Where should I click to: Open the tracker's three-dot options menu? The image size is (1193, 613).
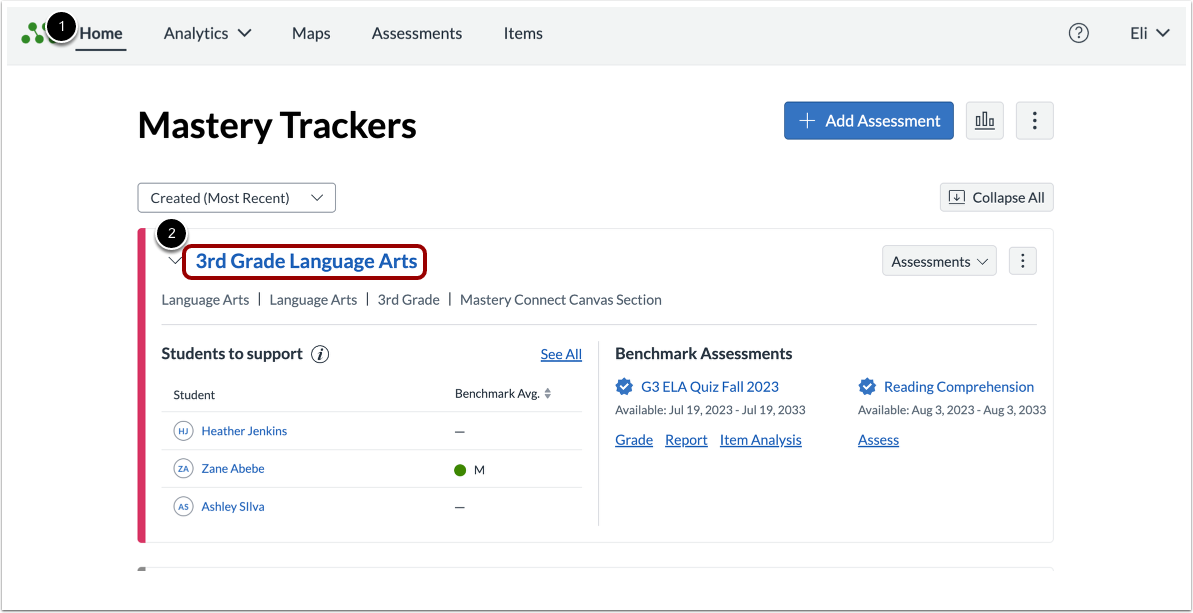(x=1022, y=260)
